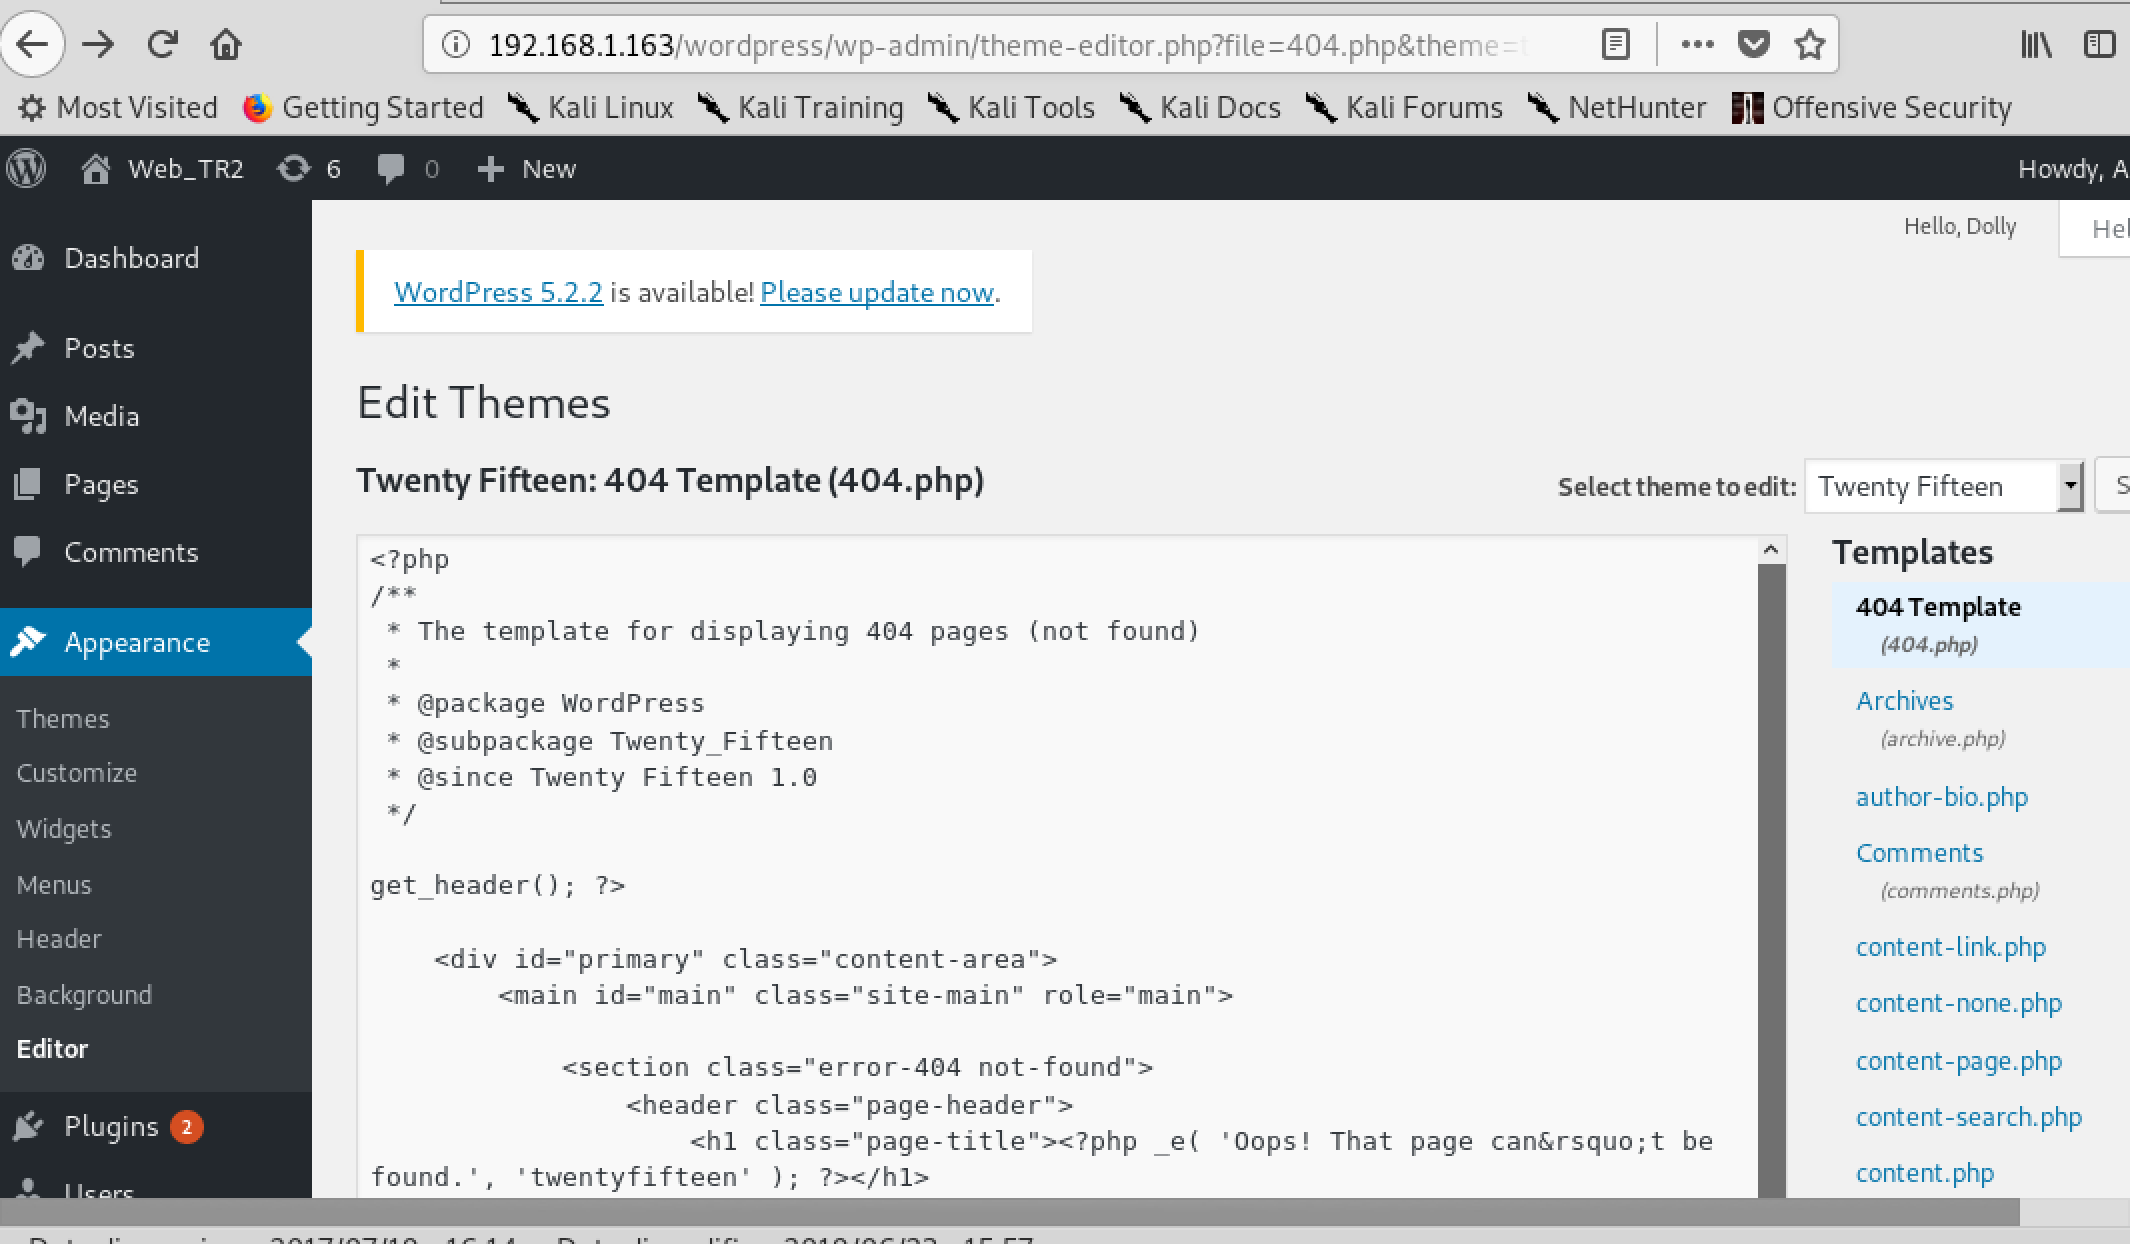Image resolution: width=2130 pixels, height=1244 pixels.
Task: Open Widgets submenu item
Action: click(64, 829)
